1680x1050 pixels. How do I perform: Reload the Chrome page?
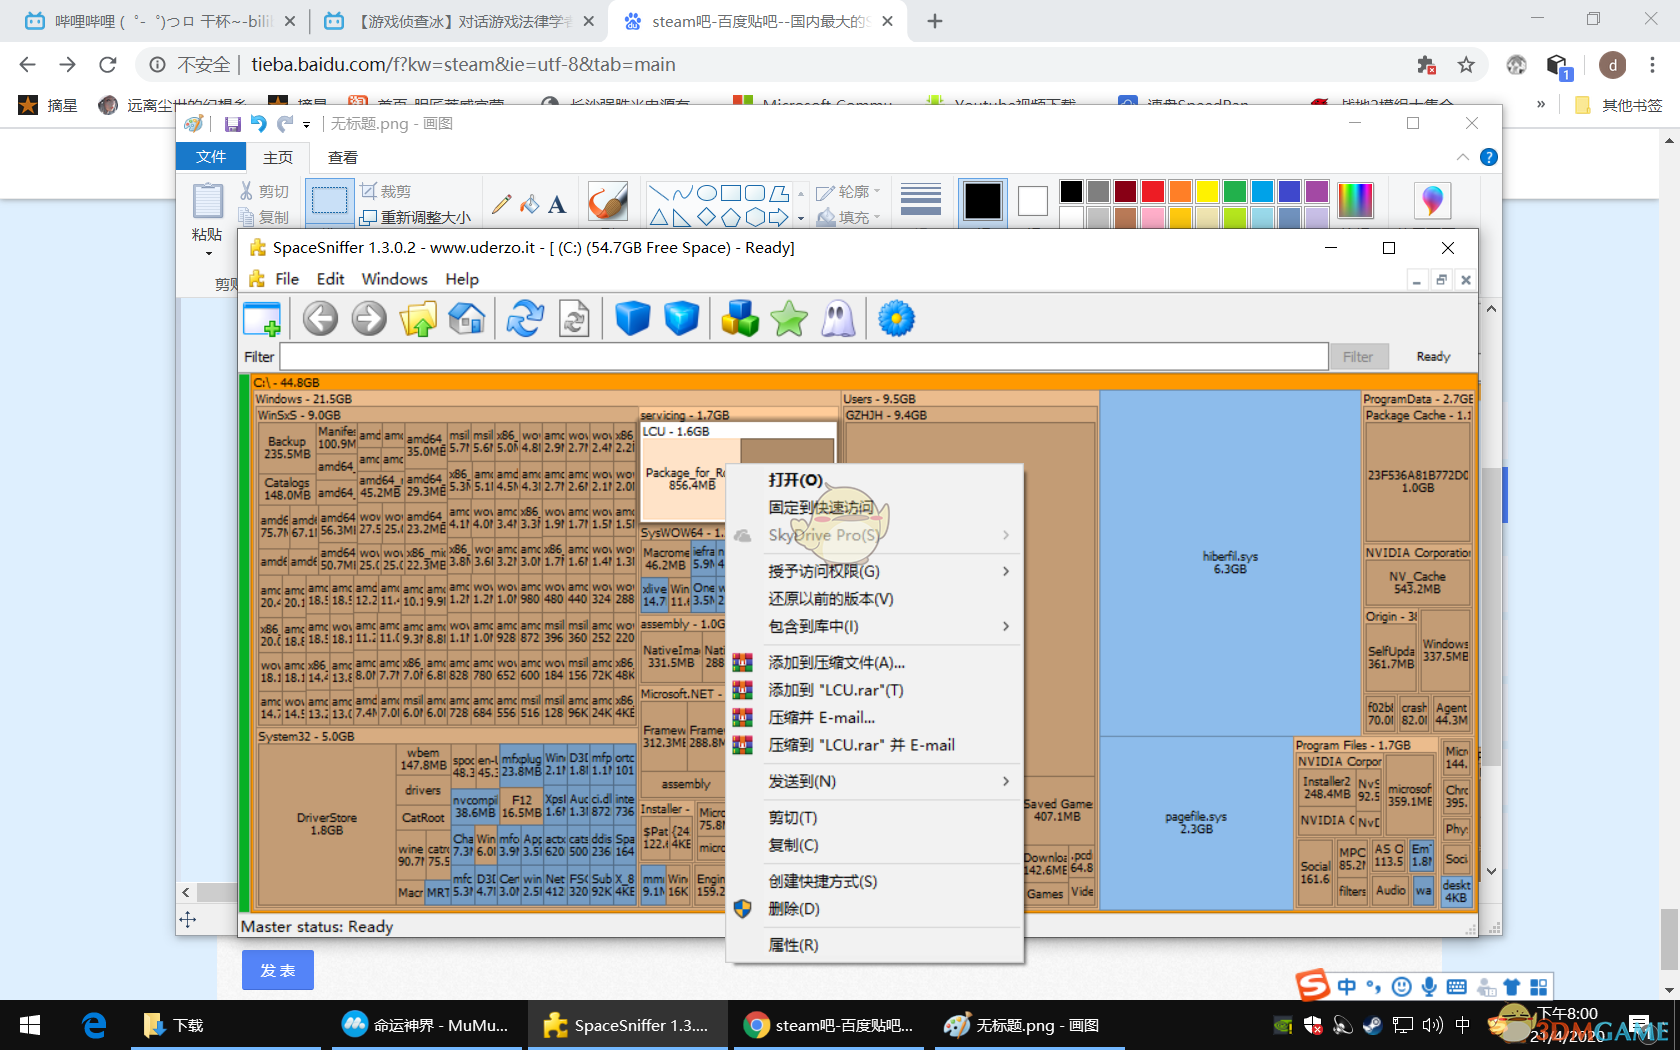tap(108, 65)
